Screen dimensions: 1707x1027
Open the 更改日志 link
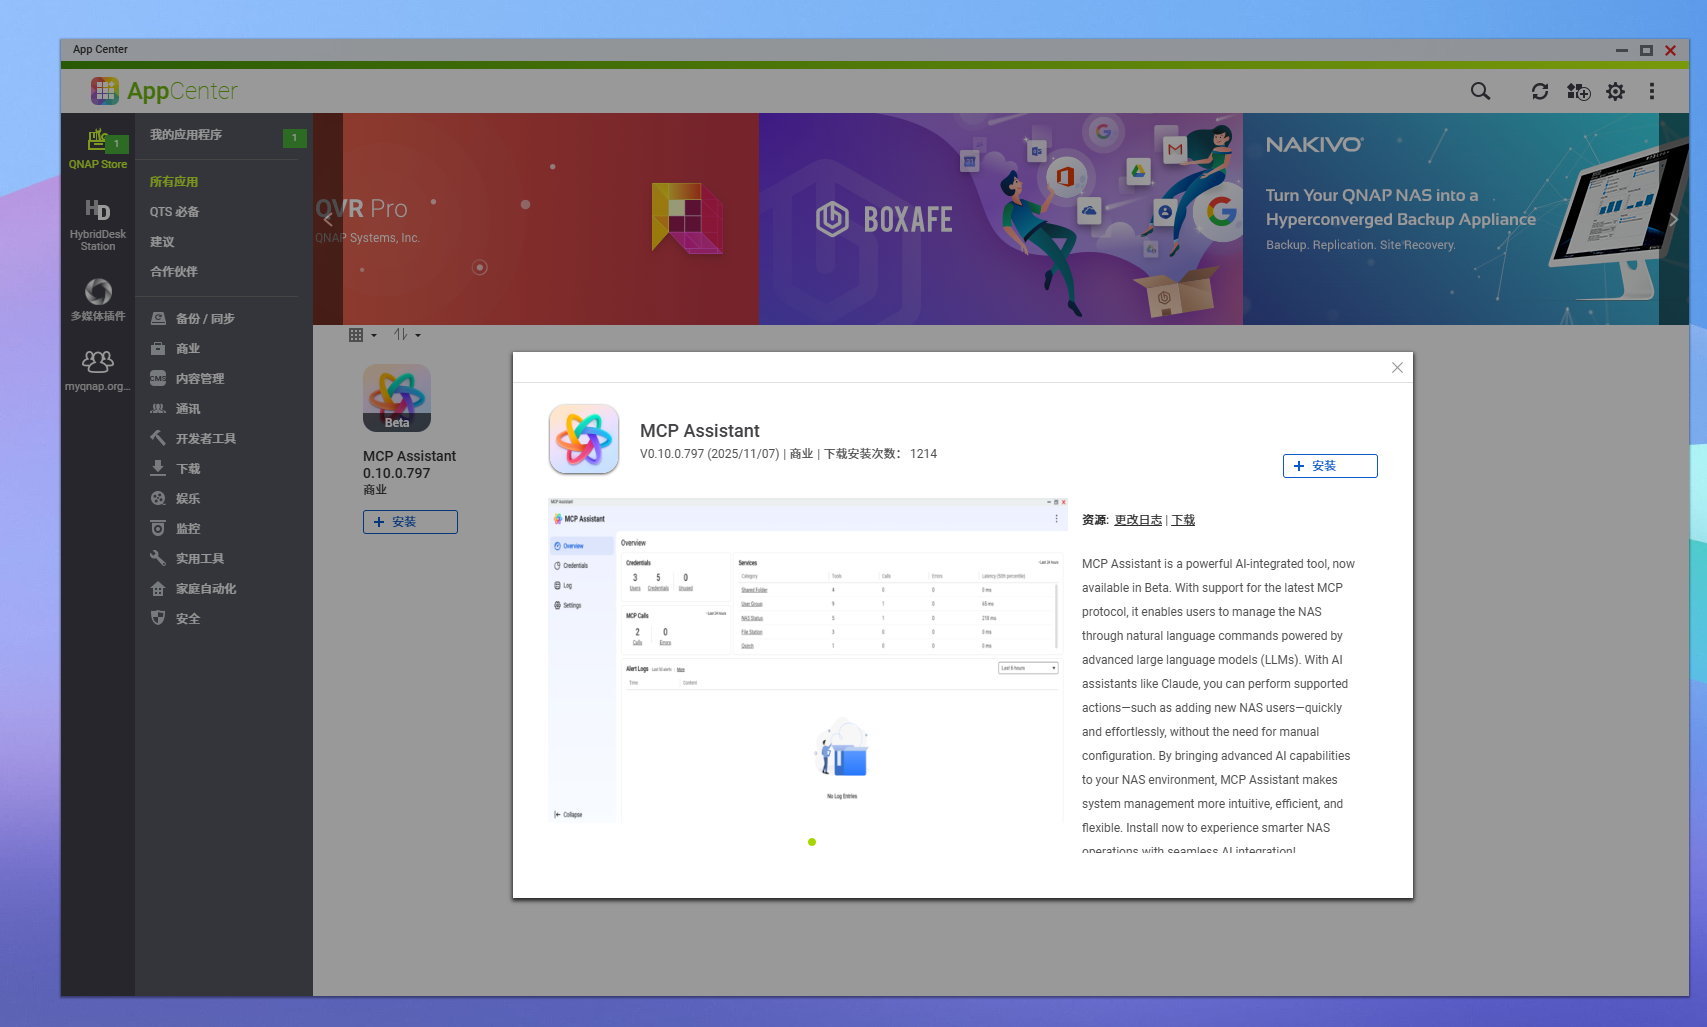coord(1138,520)
